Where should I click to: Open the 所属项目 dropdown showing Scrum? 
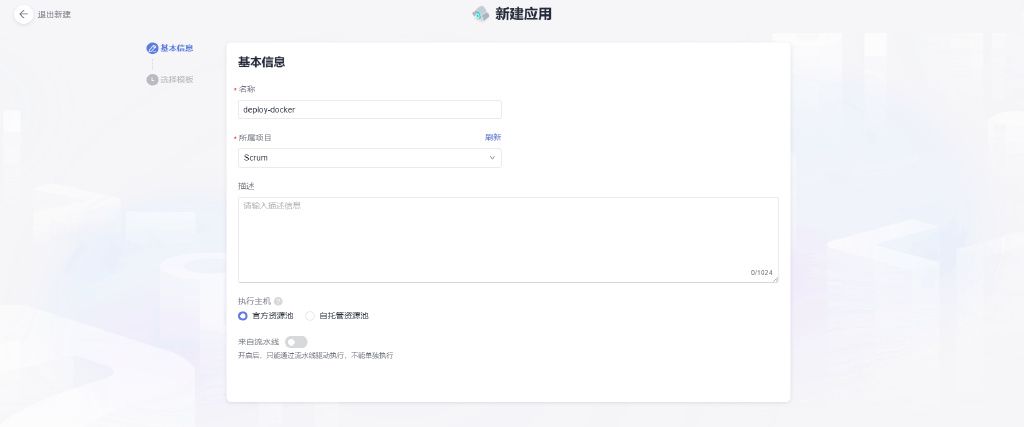(x=370, y=158)
